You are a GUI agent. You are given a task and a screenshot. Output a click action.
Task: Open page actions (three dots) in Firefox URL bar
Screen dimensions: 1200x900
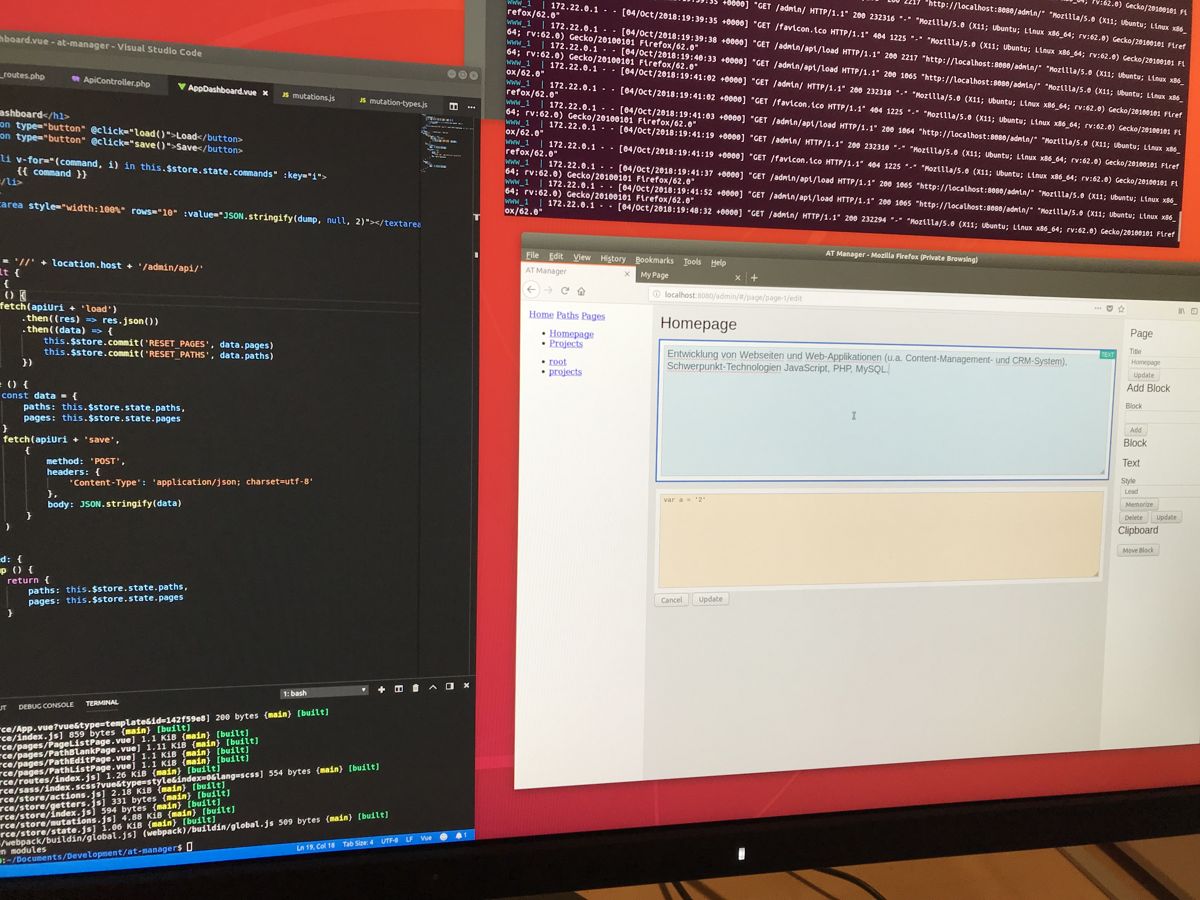(1097, 308)
